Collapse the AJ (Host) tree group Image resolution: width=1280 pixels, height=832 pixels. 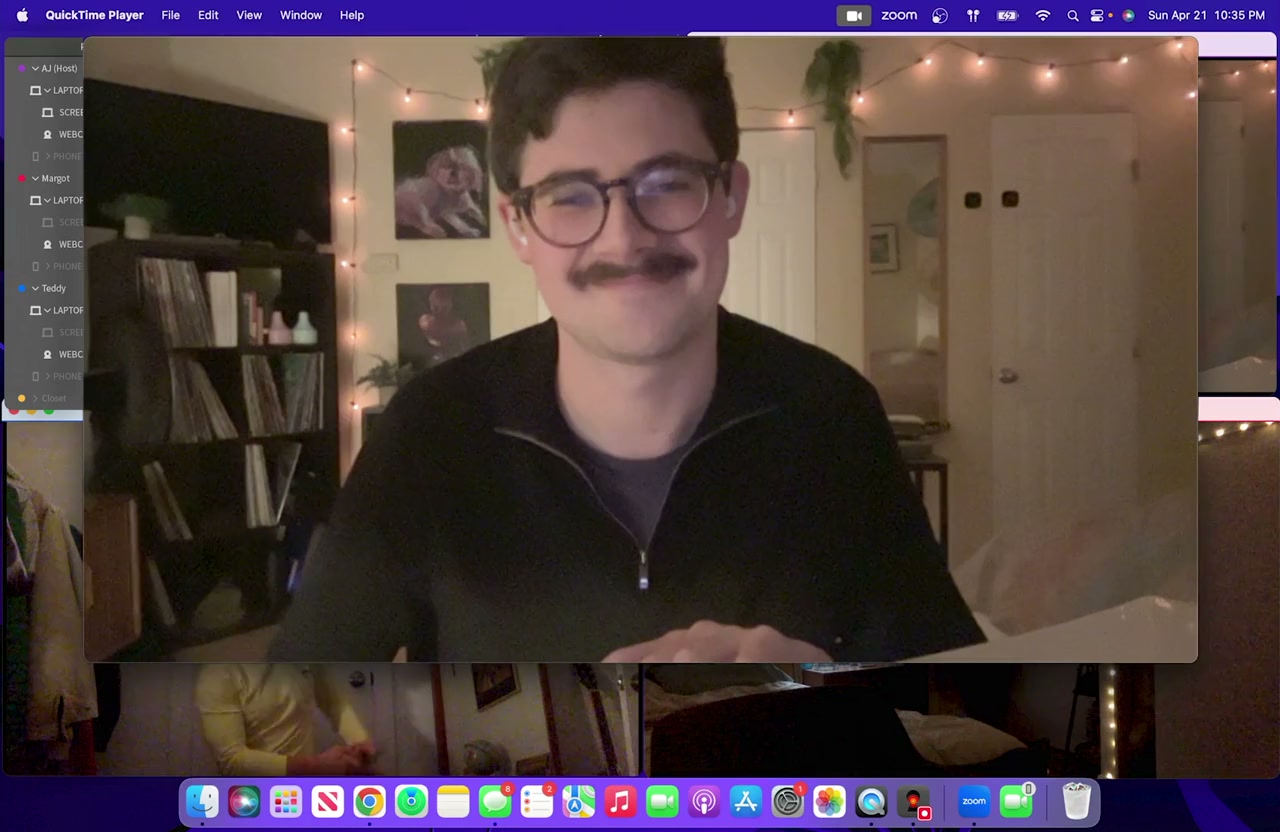click(35, 68)
